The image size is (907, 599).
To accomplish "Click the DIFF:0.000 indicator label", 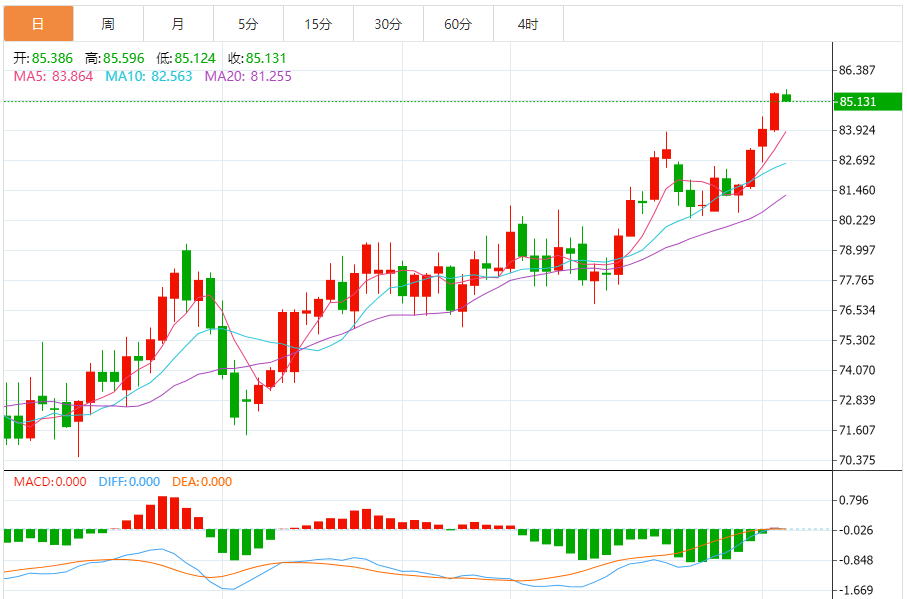I will tap(129, 482).
